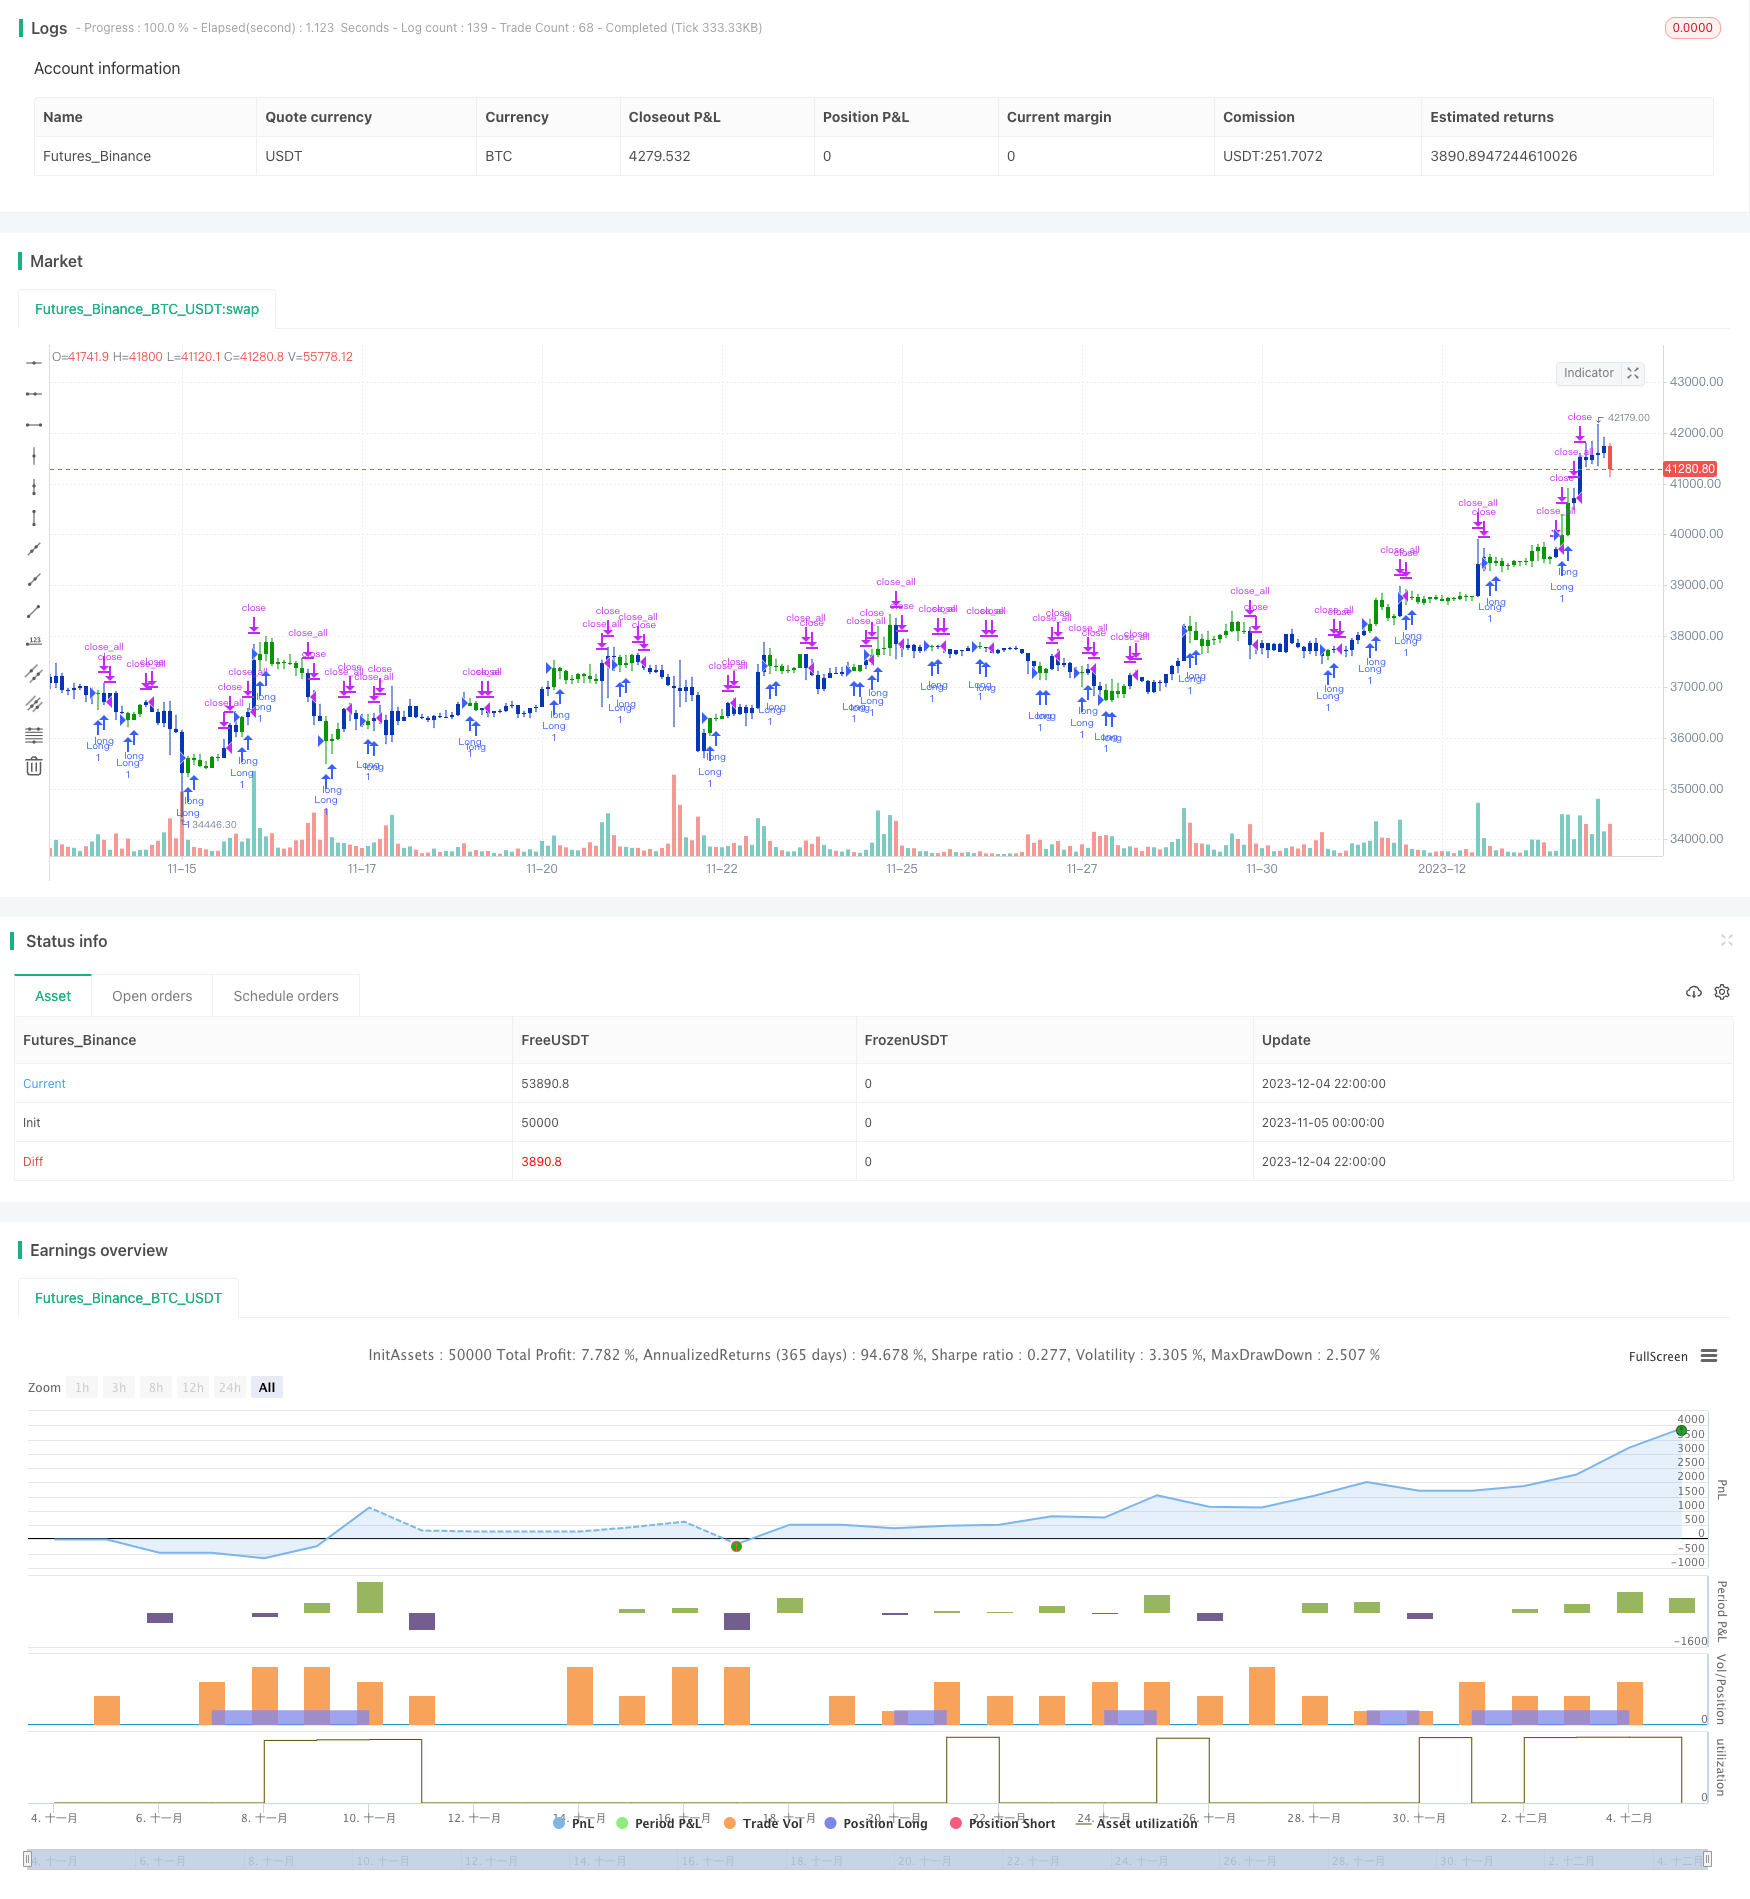The image size is (1750, 1899).
Task: Choose the parallel channel lines tool
Action: [x=34, y=673]
